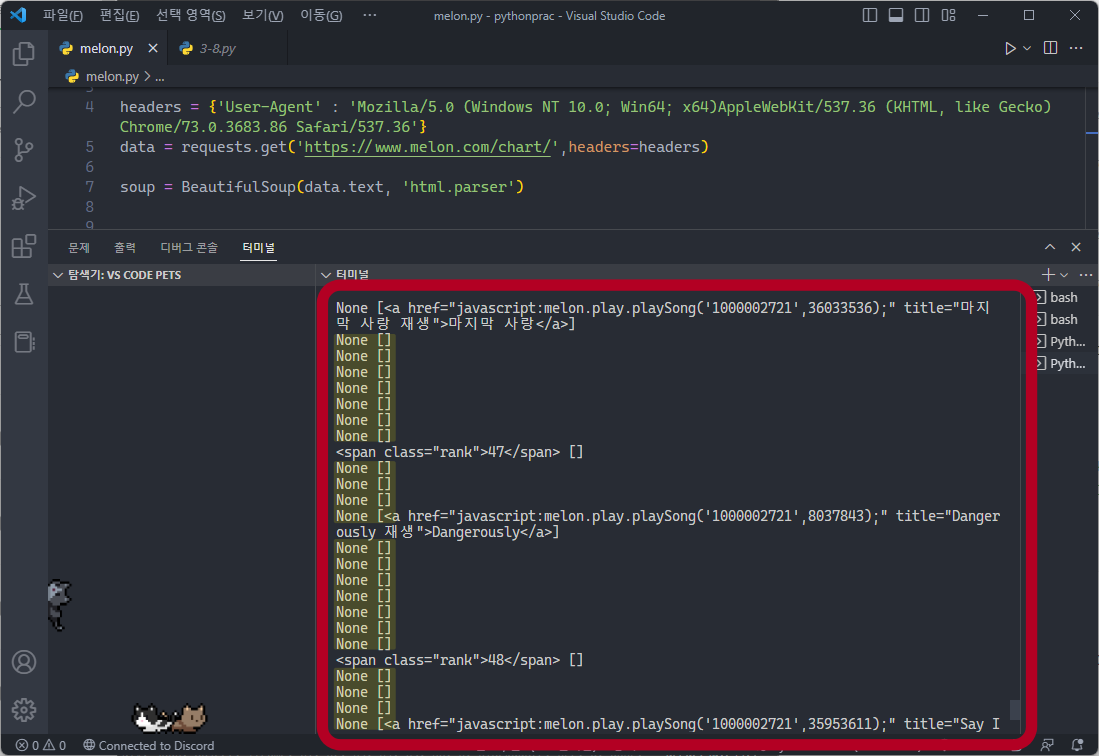Open the new terminal profile dropdown
Viewport: 1099px width, 756px height.
pyautogui.click(x=1064, y=275)
